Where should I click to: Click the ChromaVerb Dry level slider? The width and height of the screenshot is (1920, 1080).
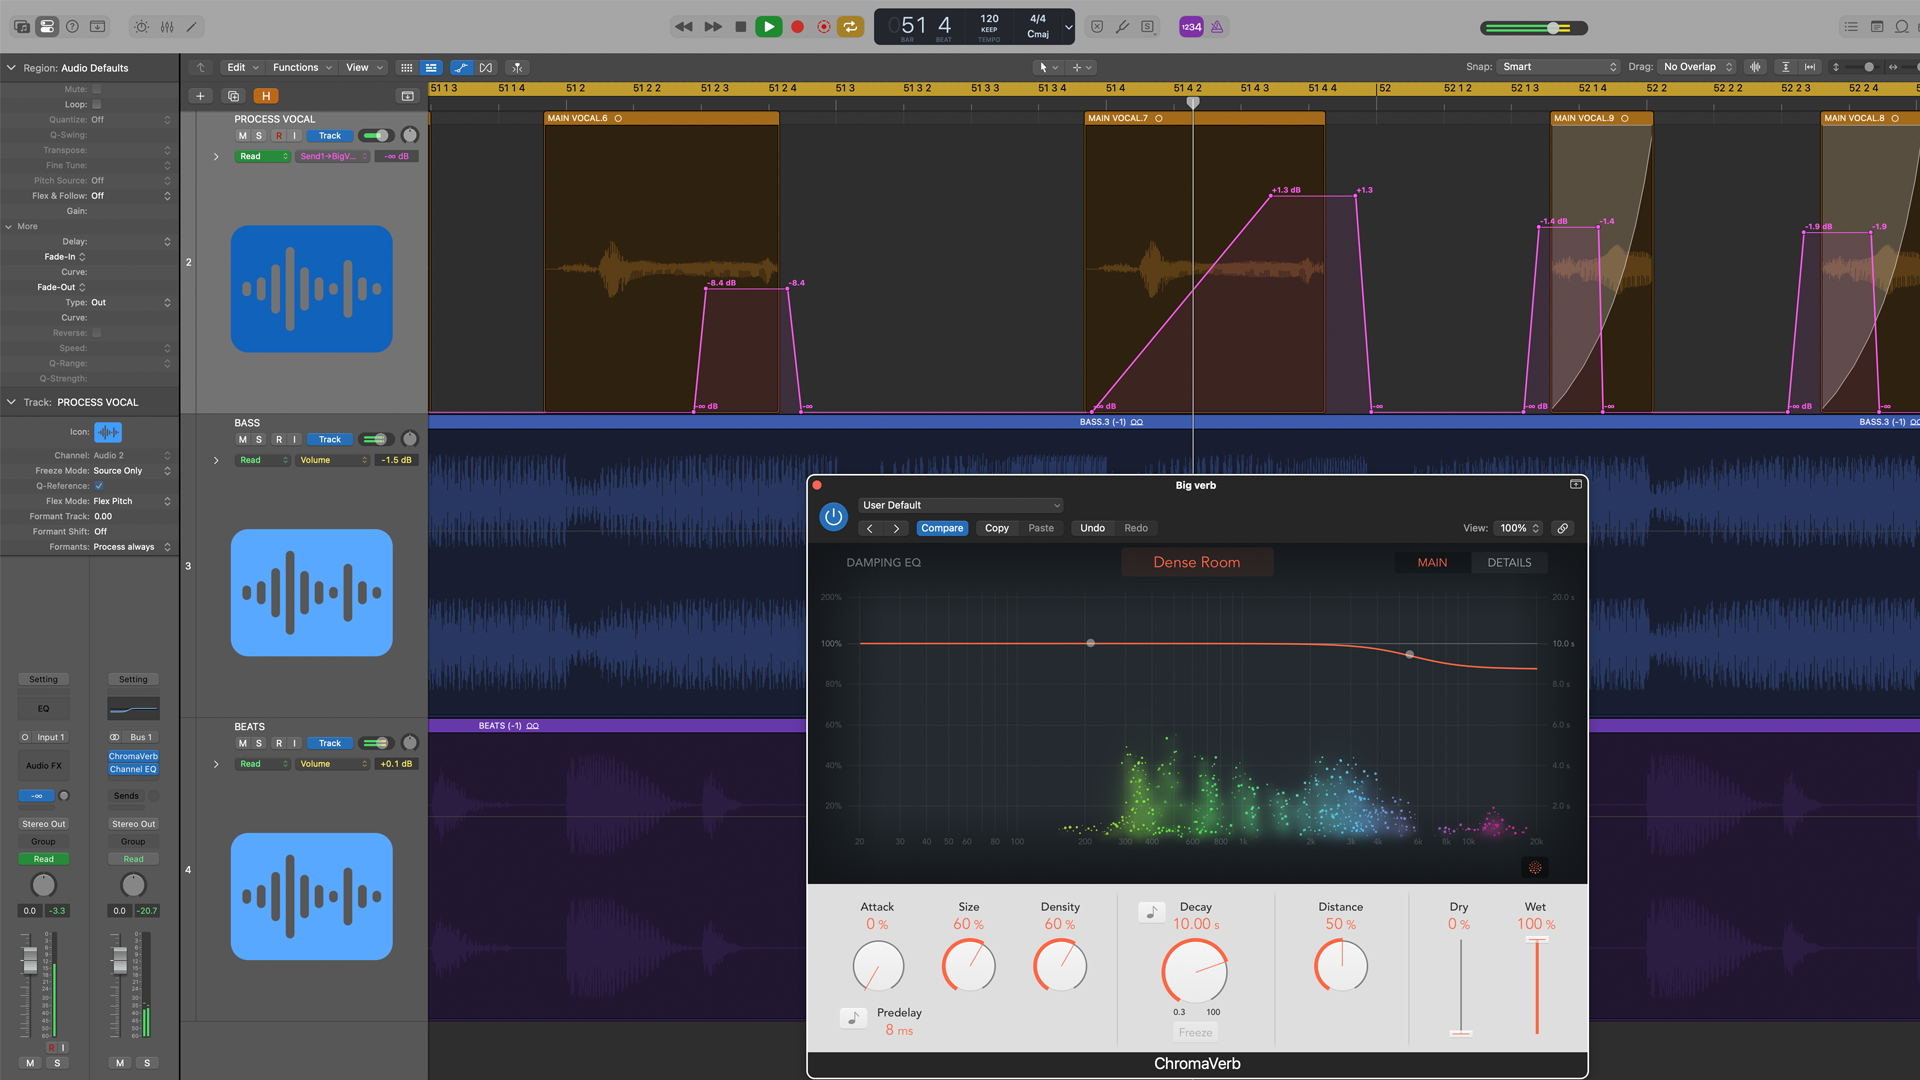pyautogui.click(x=1460, y=986)
